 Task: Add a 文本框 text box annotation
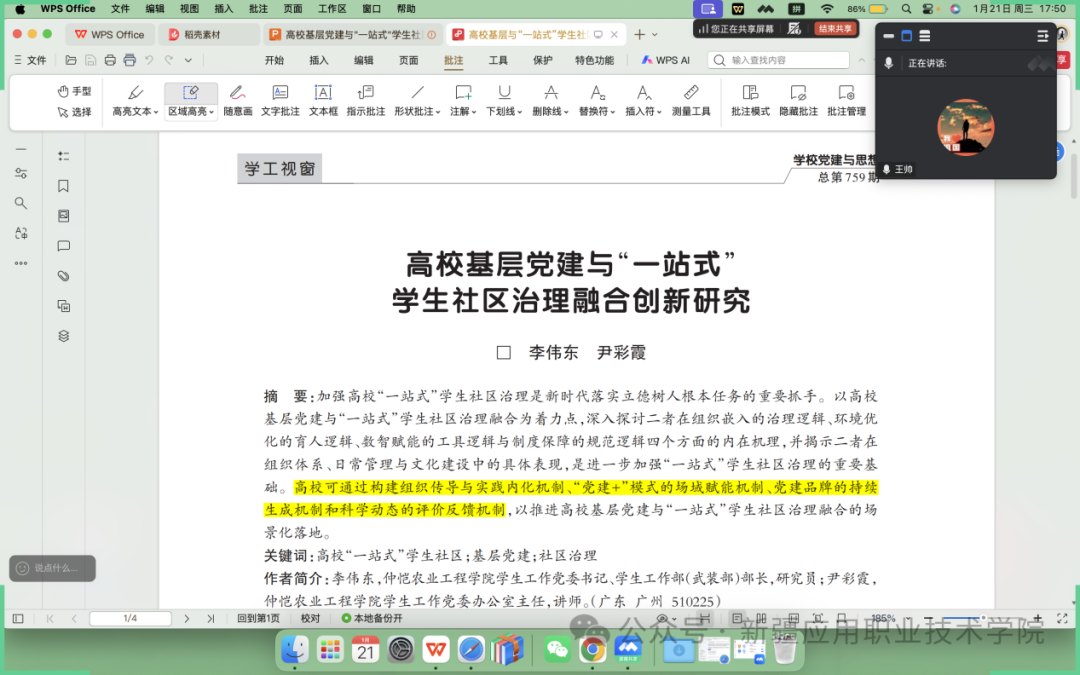(x=322, y=102)
